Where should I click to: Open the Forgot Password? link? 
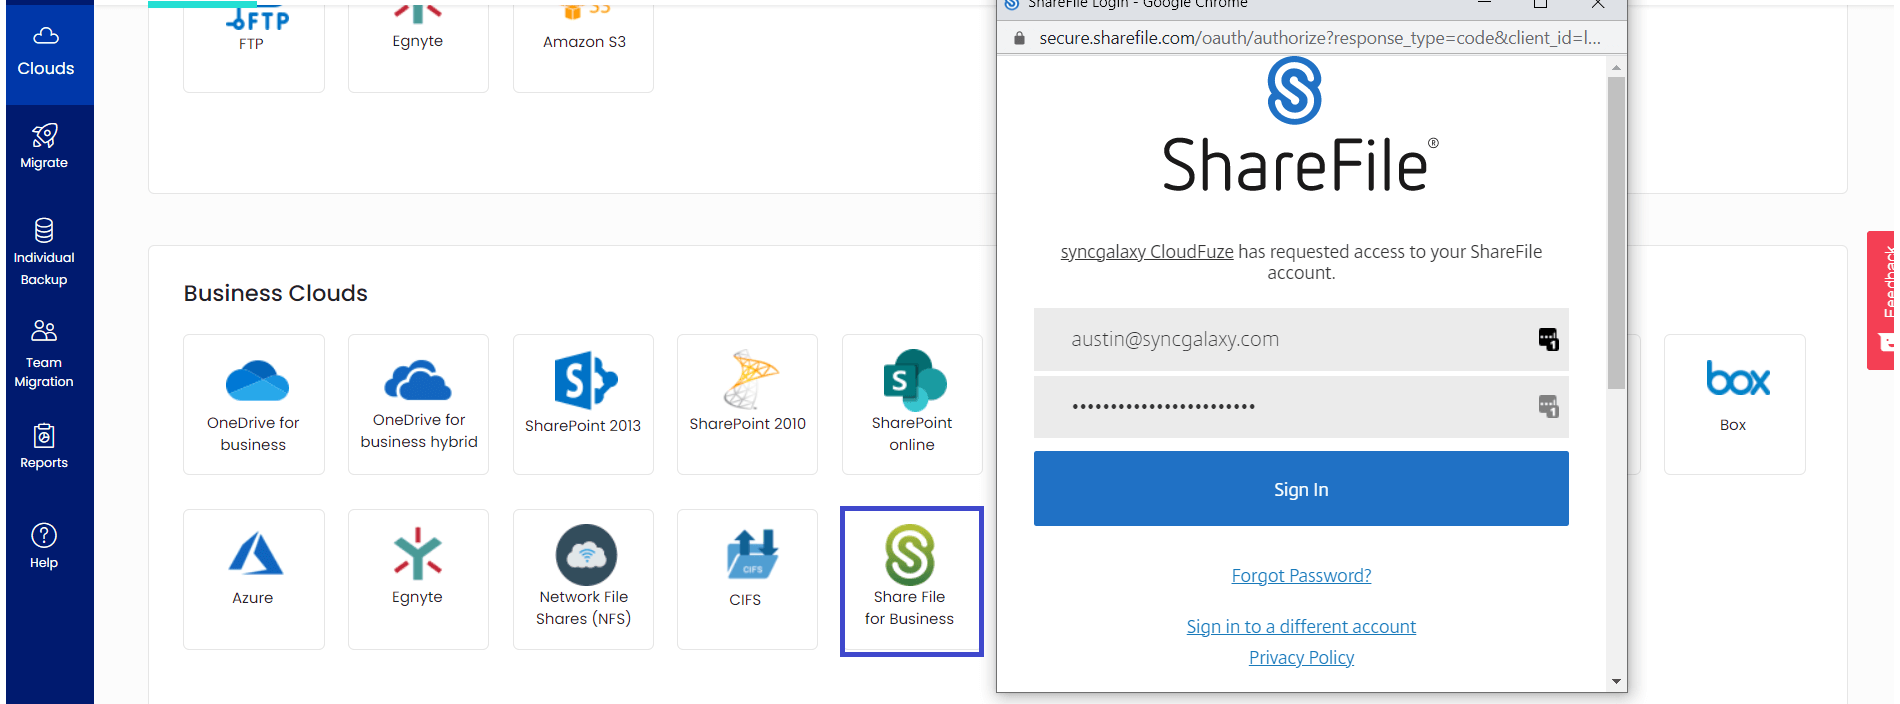click(1301, 575)
